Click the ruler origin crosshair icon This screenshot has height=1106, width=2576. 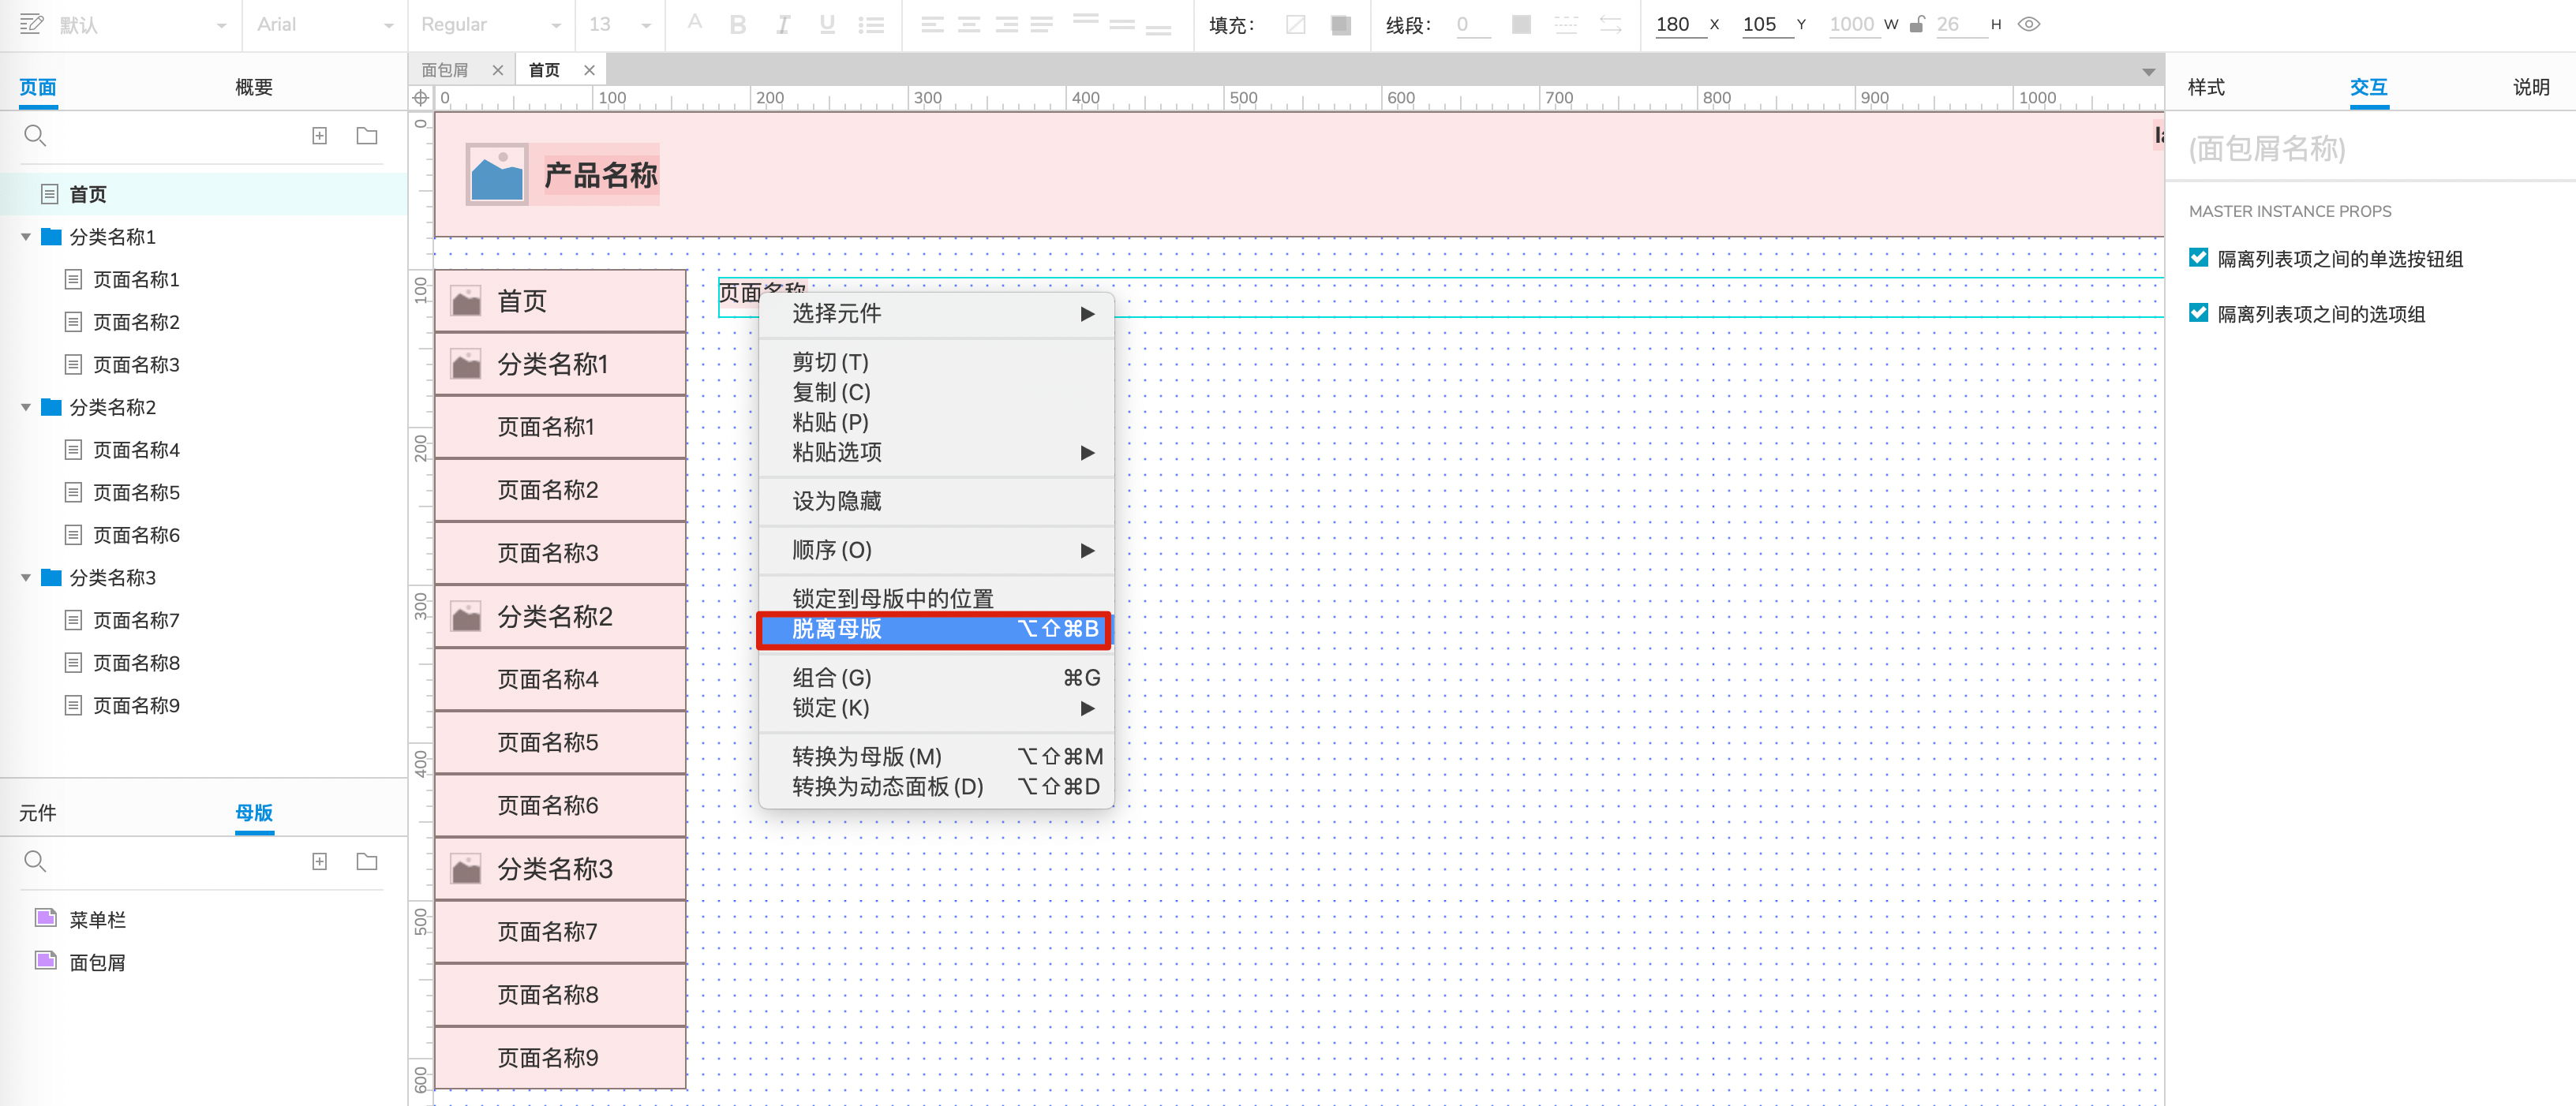(x=421, y=98)
